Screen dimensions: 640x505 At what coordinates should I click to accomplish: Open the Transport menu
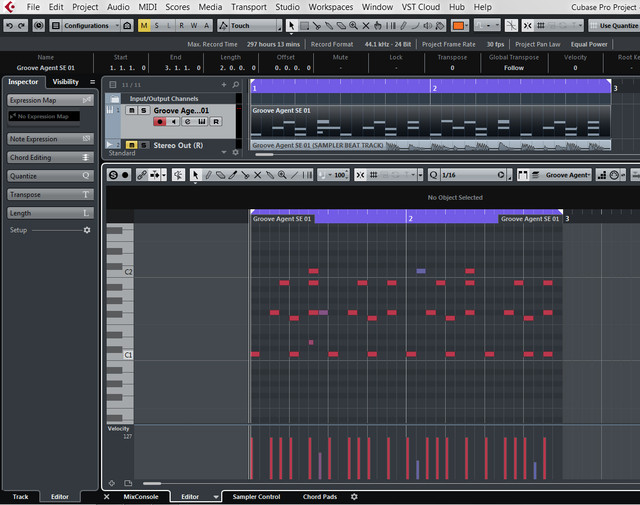tap(249, 7)
